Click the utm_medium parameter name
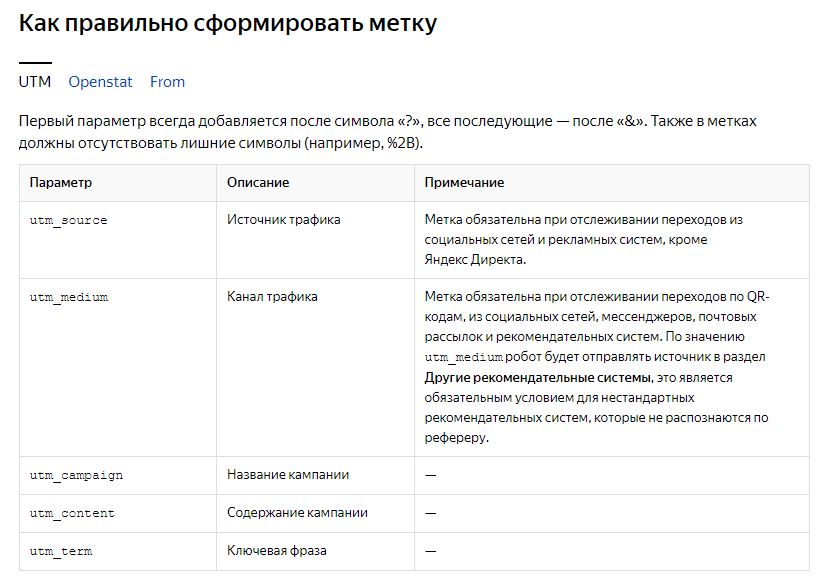The image size is (821, 581). click(x=68, y=296)
